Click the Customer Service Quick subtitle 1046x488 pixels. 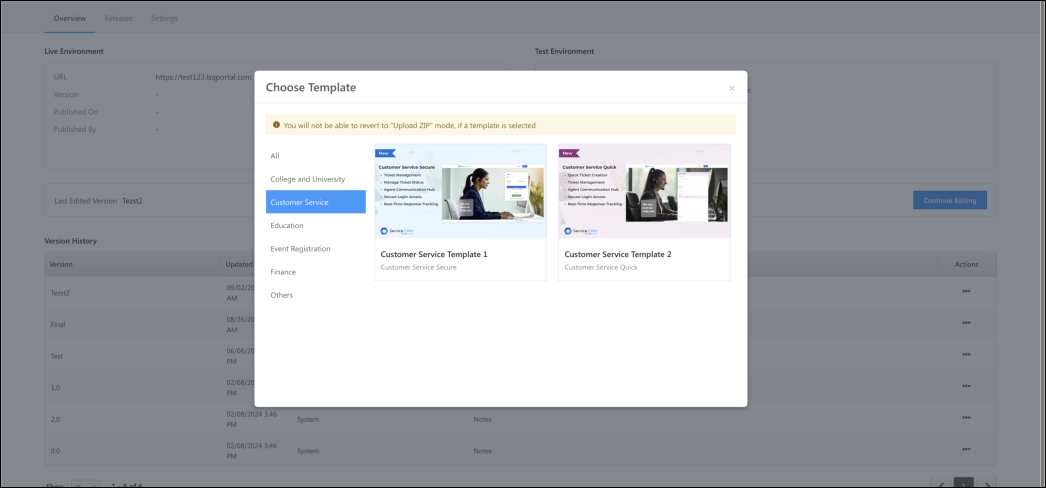click(x=600, y=267)
